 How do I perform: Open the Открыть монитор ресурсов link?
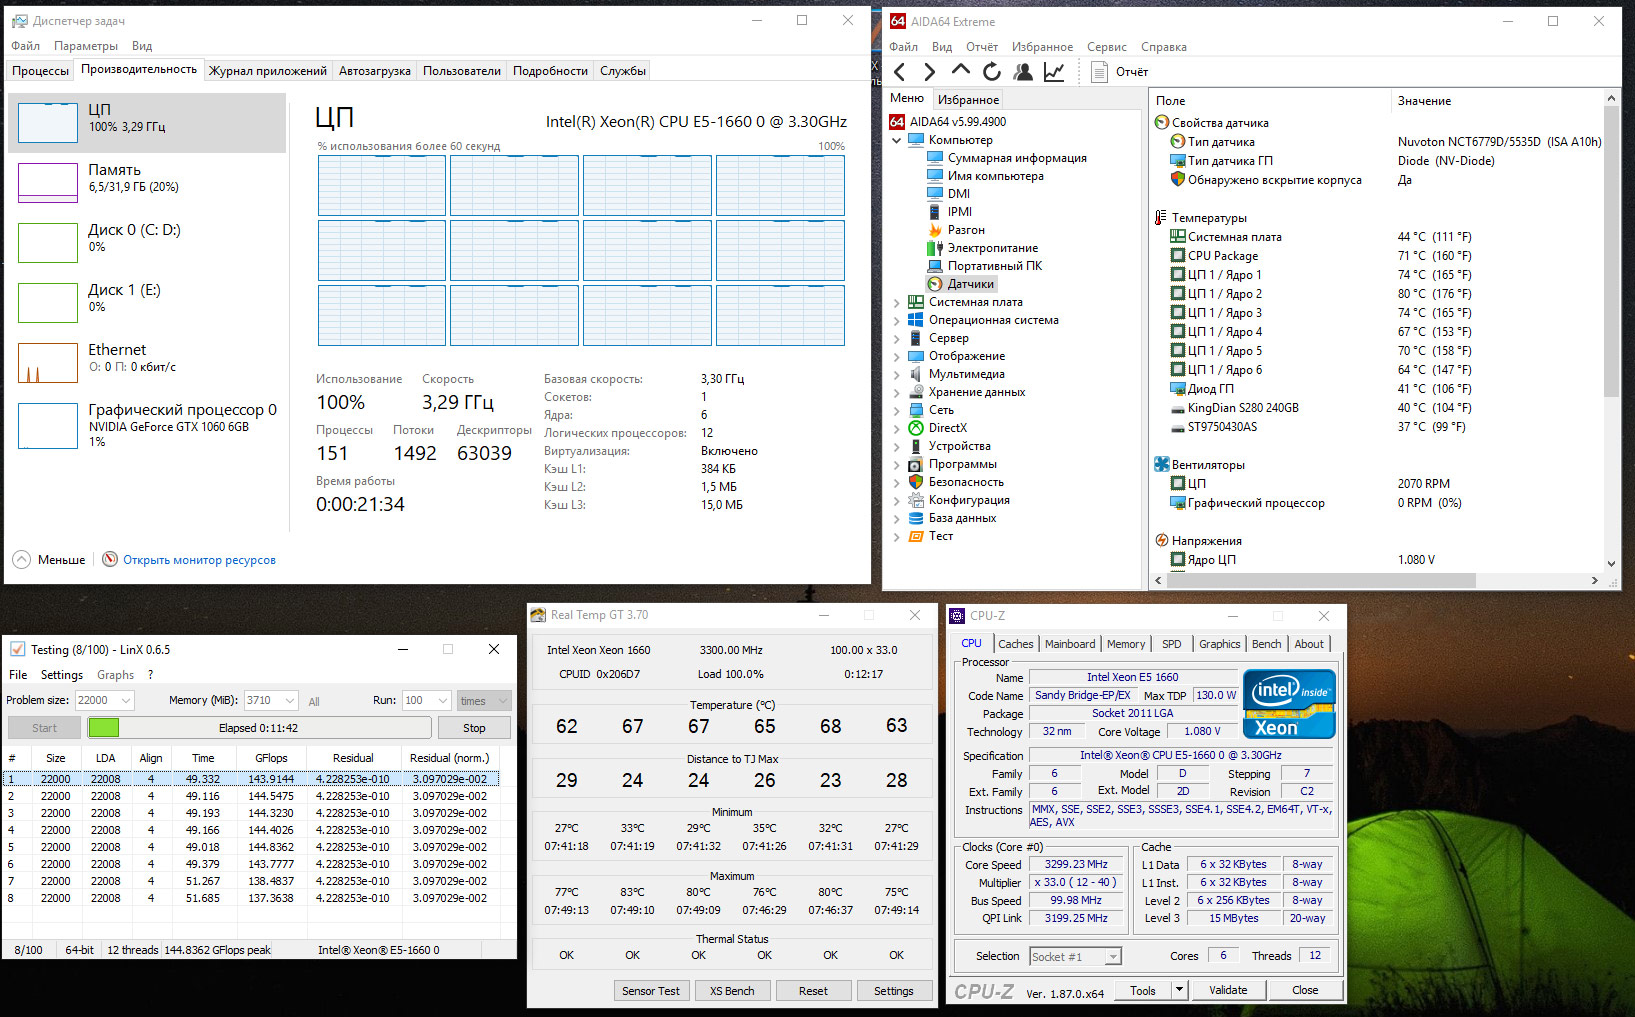[x=199, y=560]
